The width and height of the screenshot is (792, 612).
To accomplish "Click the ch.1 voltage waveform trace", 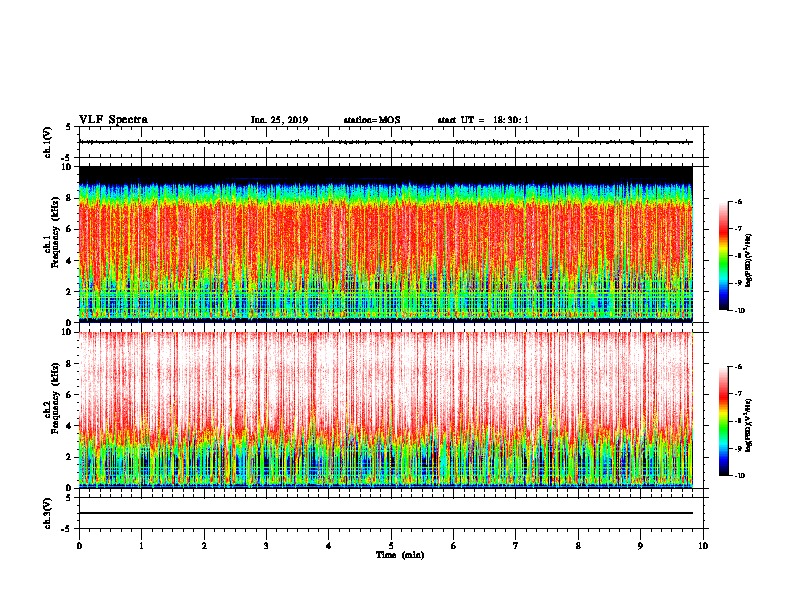I will [x=386, y=142].
